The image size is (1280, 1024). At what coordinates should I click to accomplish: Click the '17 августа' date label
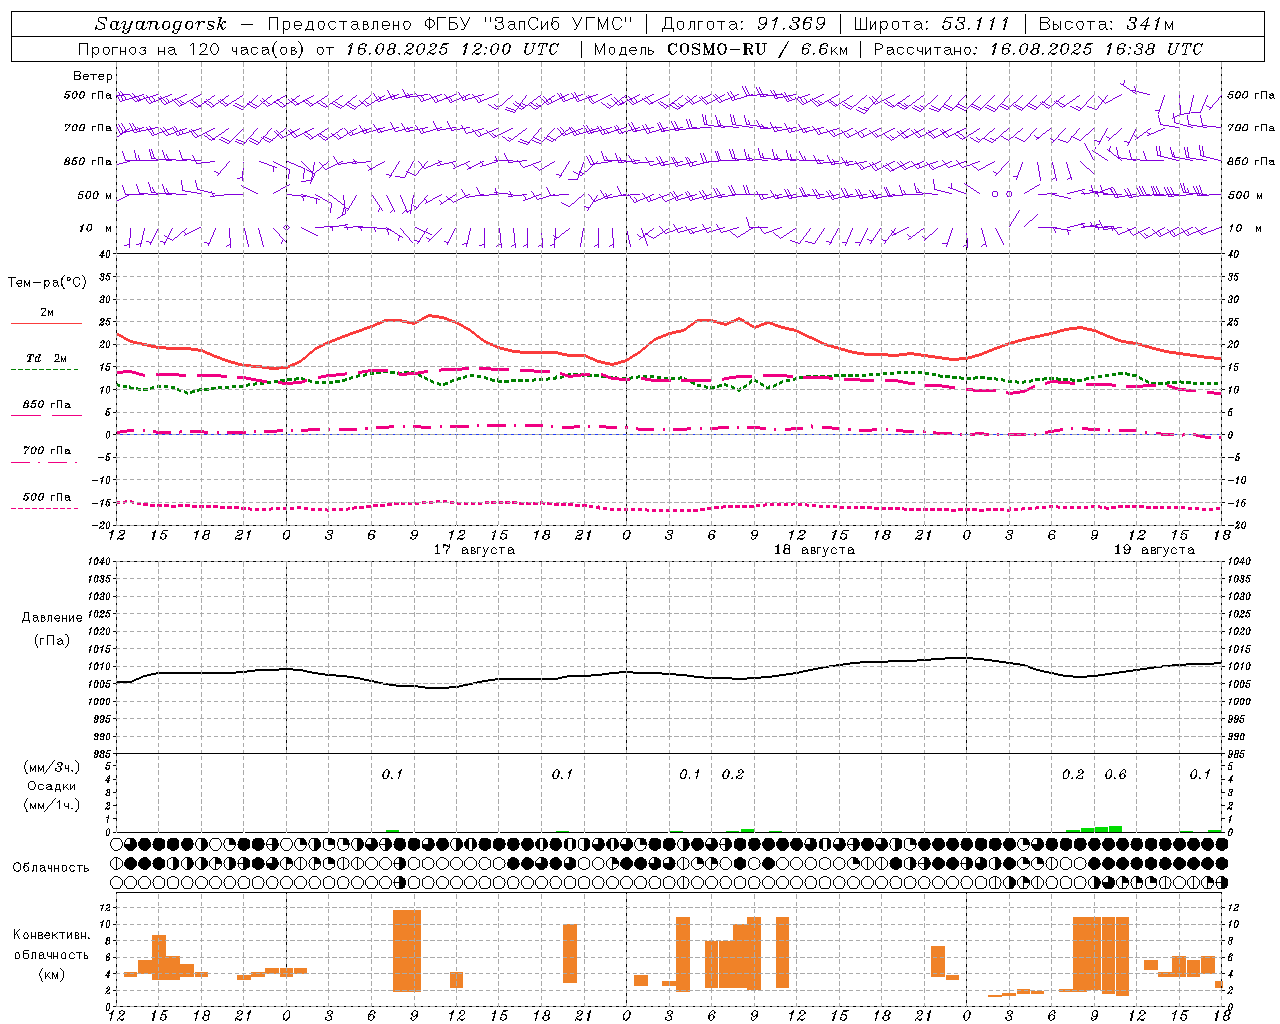(x=474, y=550)
